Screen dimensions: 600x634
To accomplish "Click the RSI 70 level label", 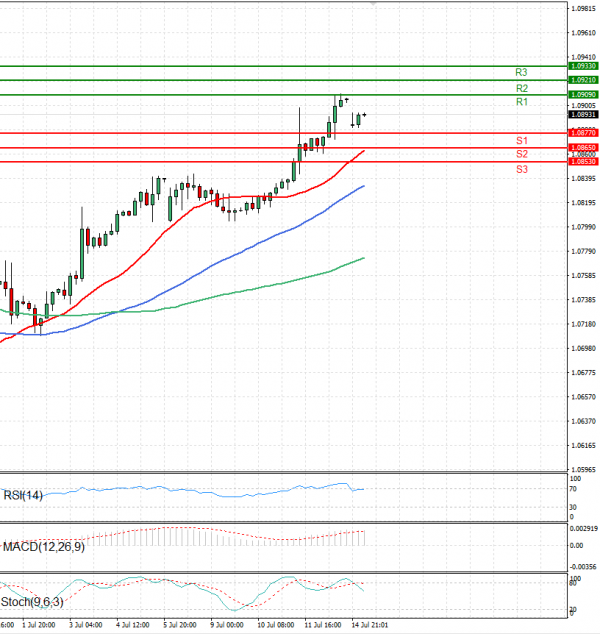I will coord(573,489).
